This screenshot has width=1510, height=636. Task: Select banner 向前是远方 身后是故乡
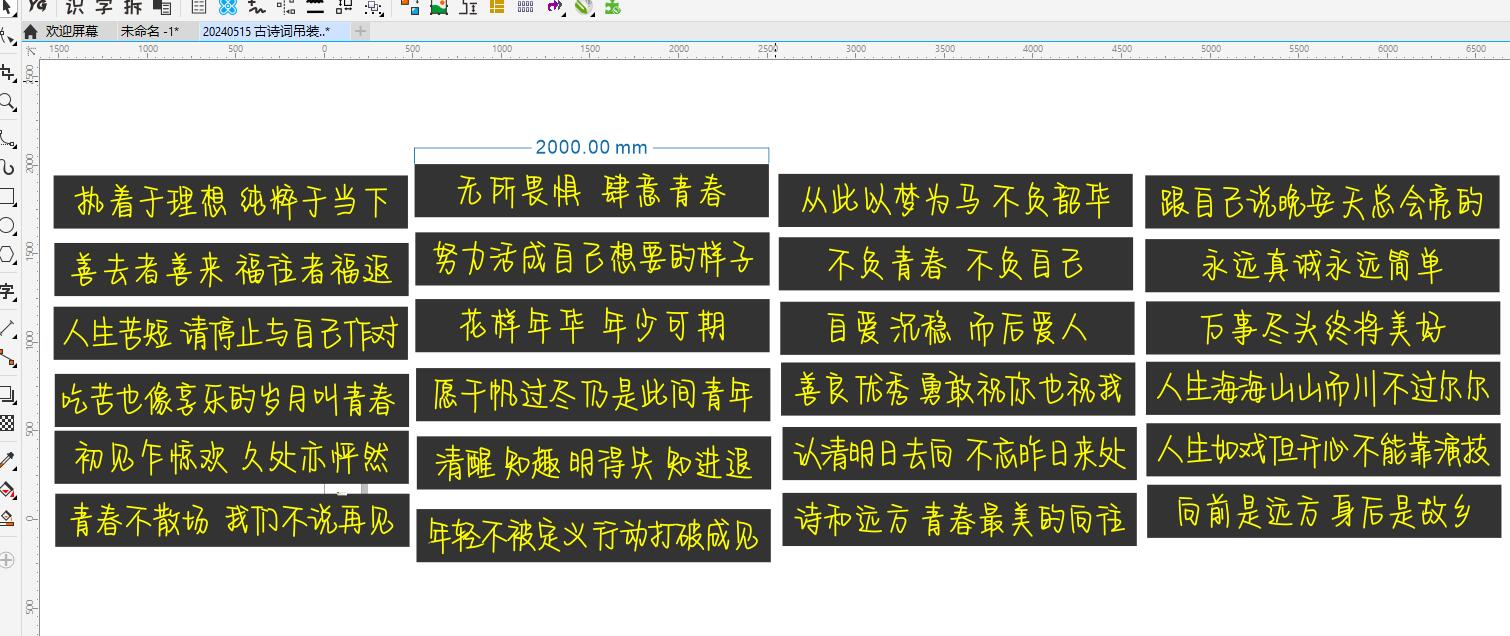[x=1324, y=512]
